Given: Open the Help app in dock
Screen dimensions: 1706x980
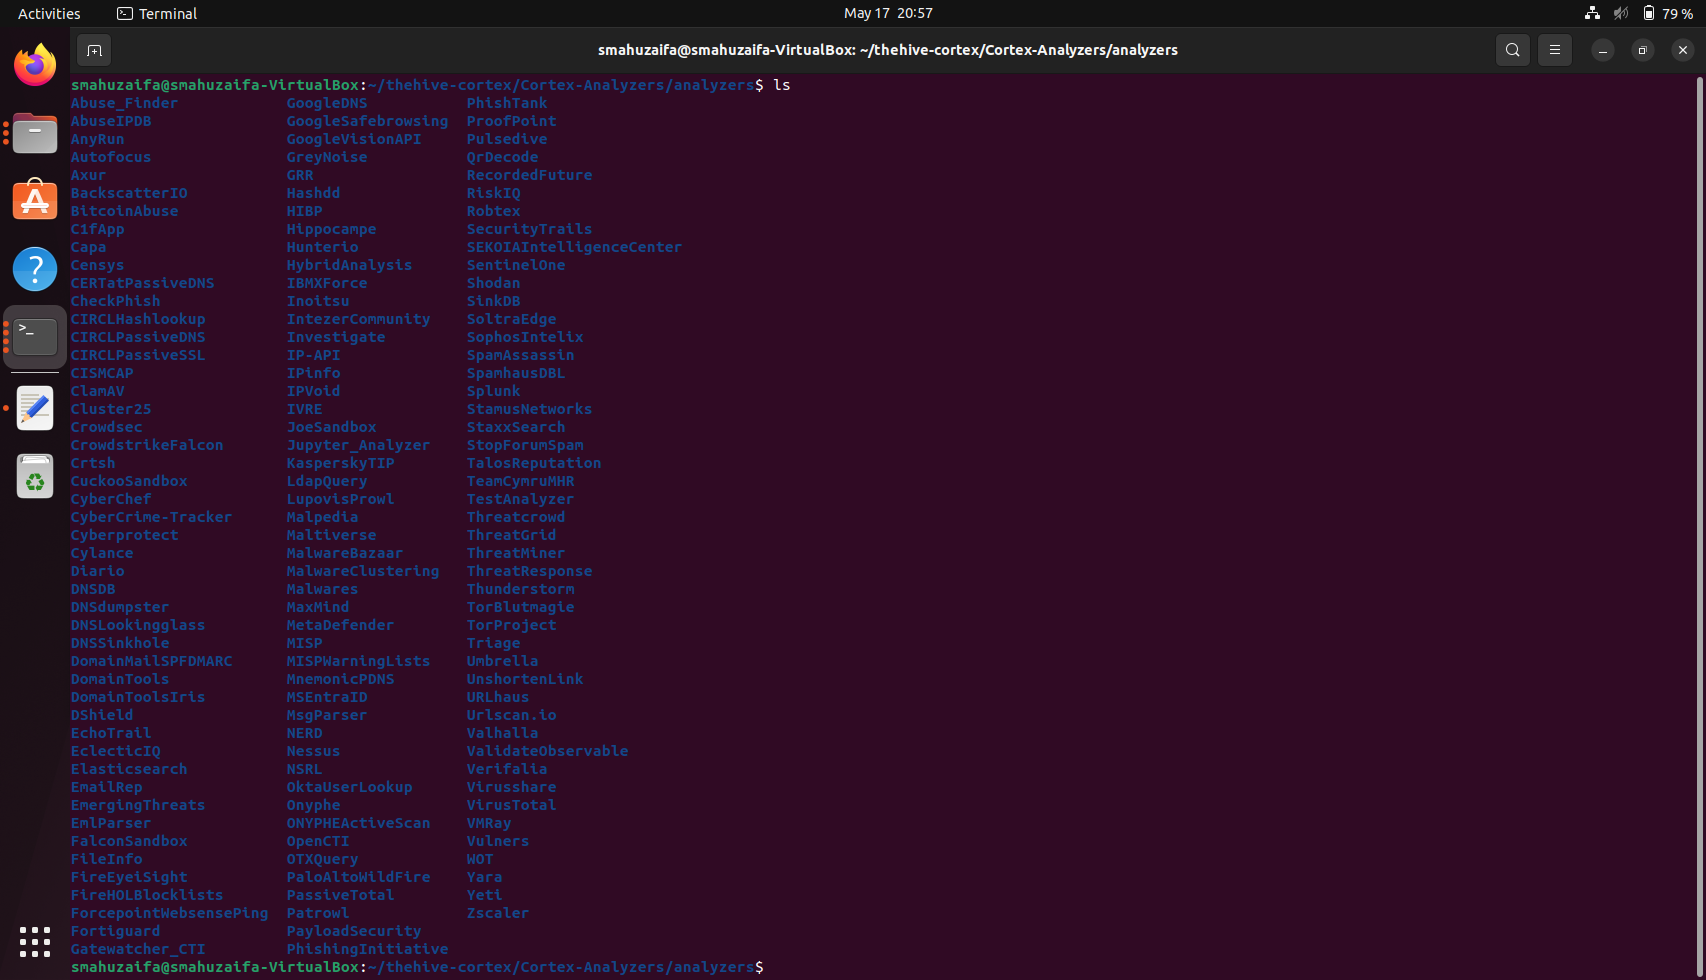Looking at the screenshot, I should click(x=35, y=269).
